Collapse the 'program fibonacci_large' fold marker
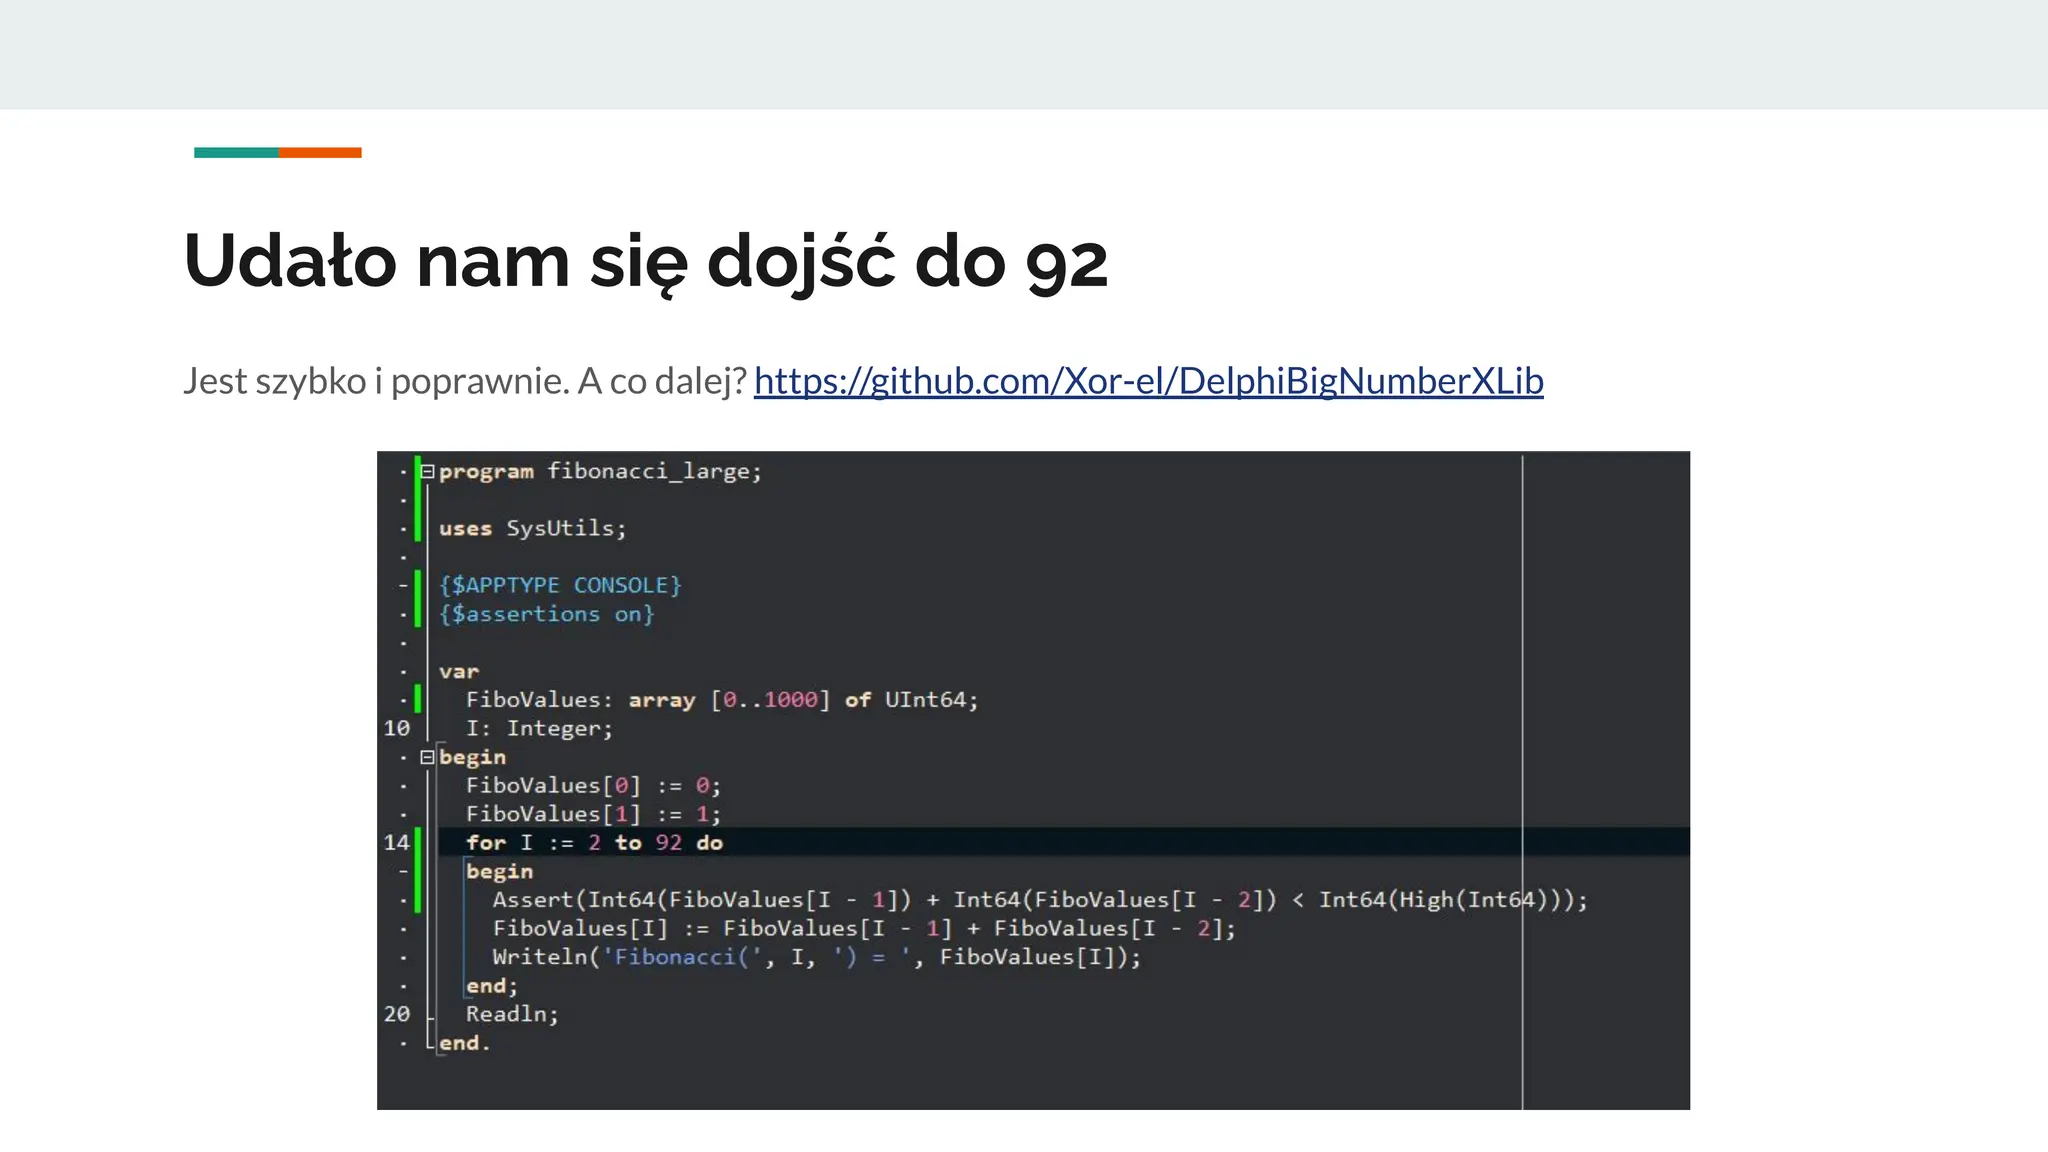The image size is (2048, 1152). pyautogui.click(x=428, y=471)
